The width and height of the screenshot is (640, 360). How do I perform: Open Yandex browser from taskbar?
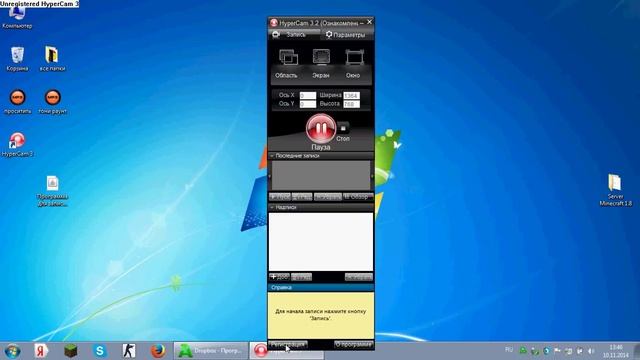(41, 351)
